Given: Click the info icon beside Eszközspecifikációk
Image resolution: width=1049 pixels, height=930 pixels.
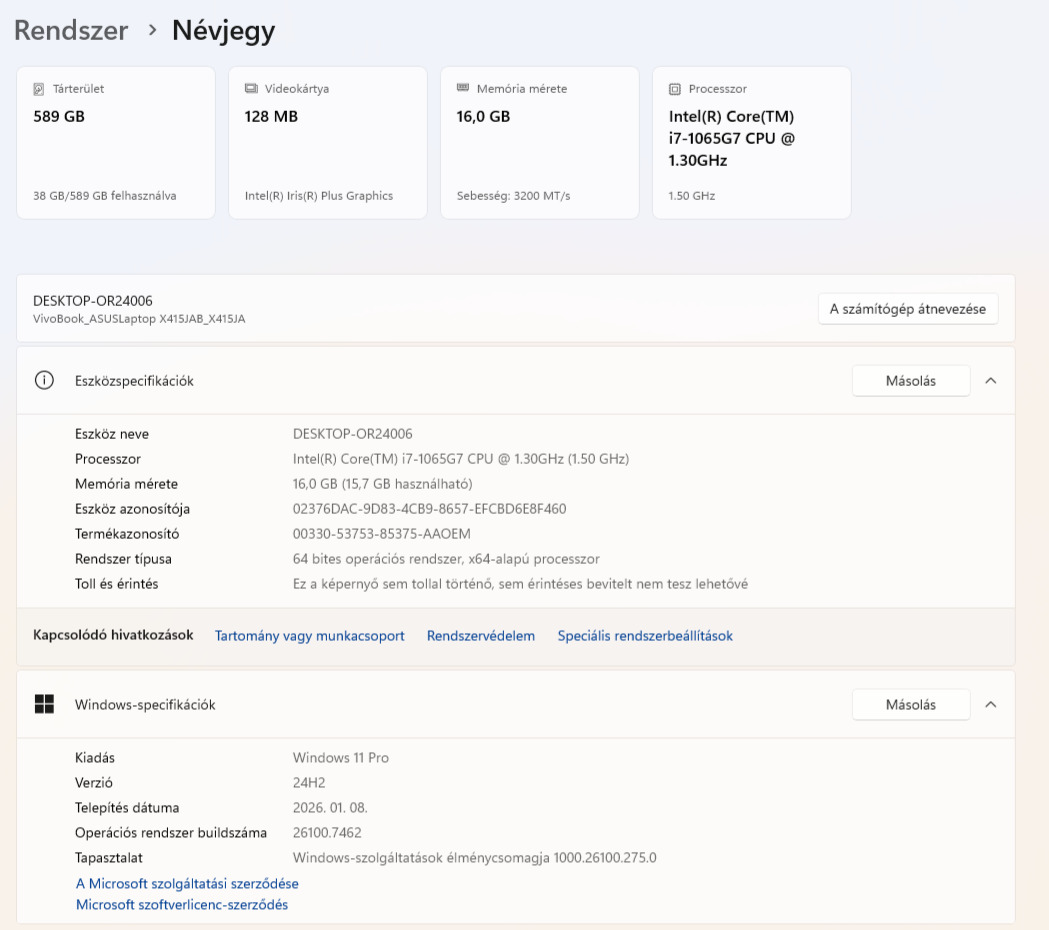Looking at the screenshot, I should tap(44, 381).
